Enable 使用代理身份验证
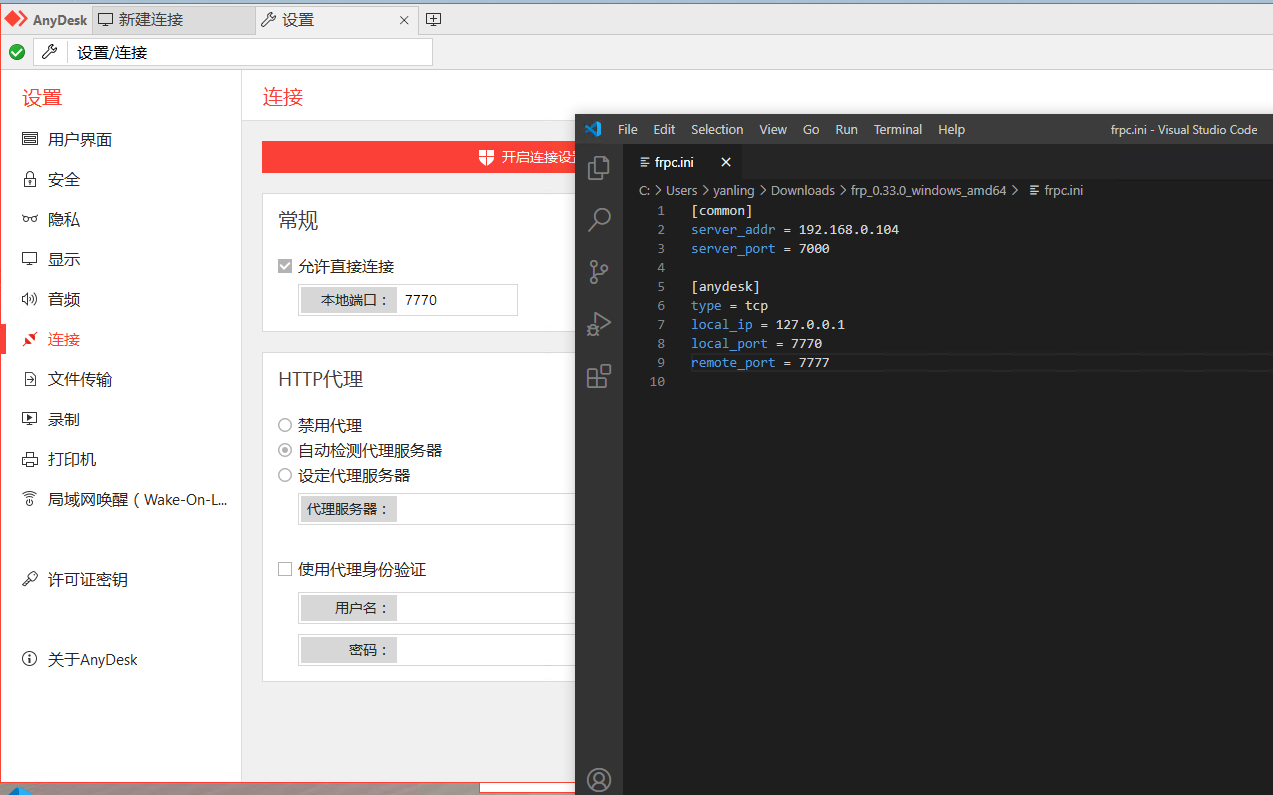This screenshot has width=1273, height=795. pos(285,568)
